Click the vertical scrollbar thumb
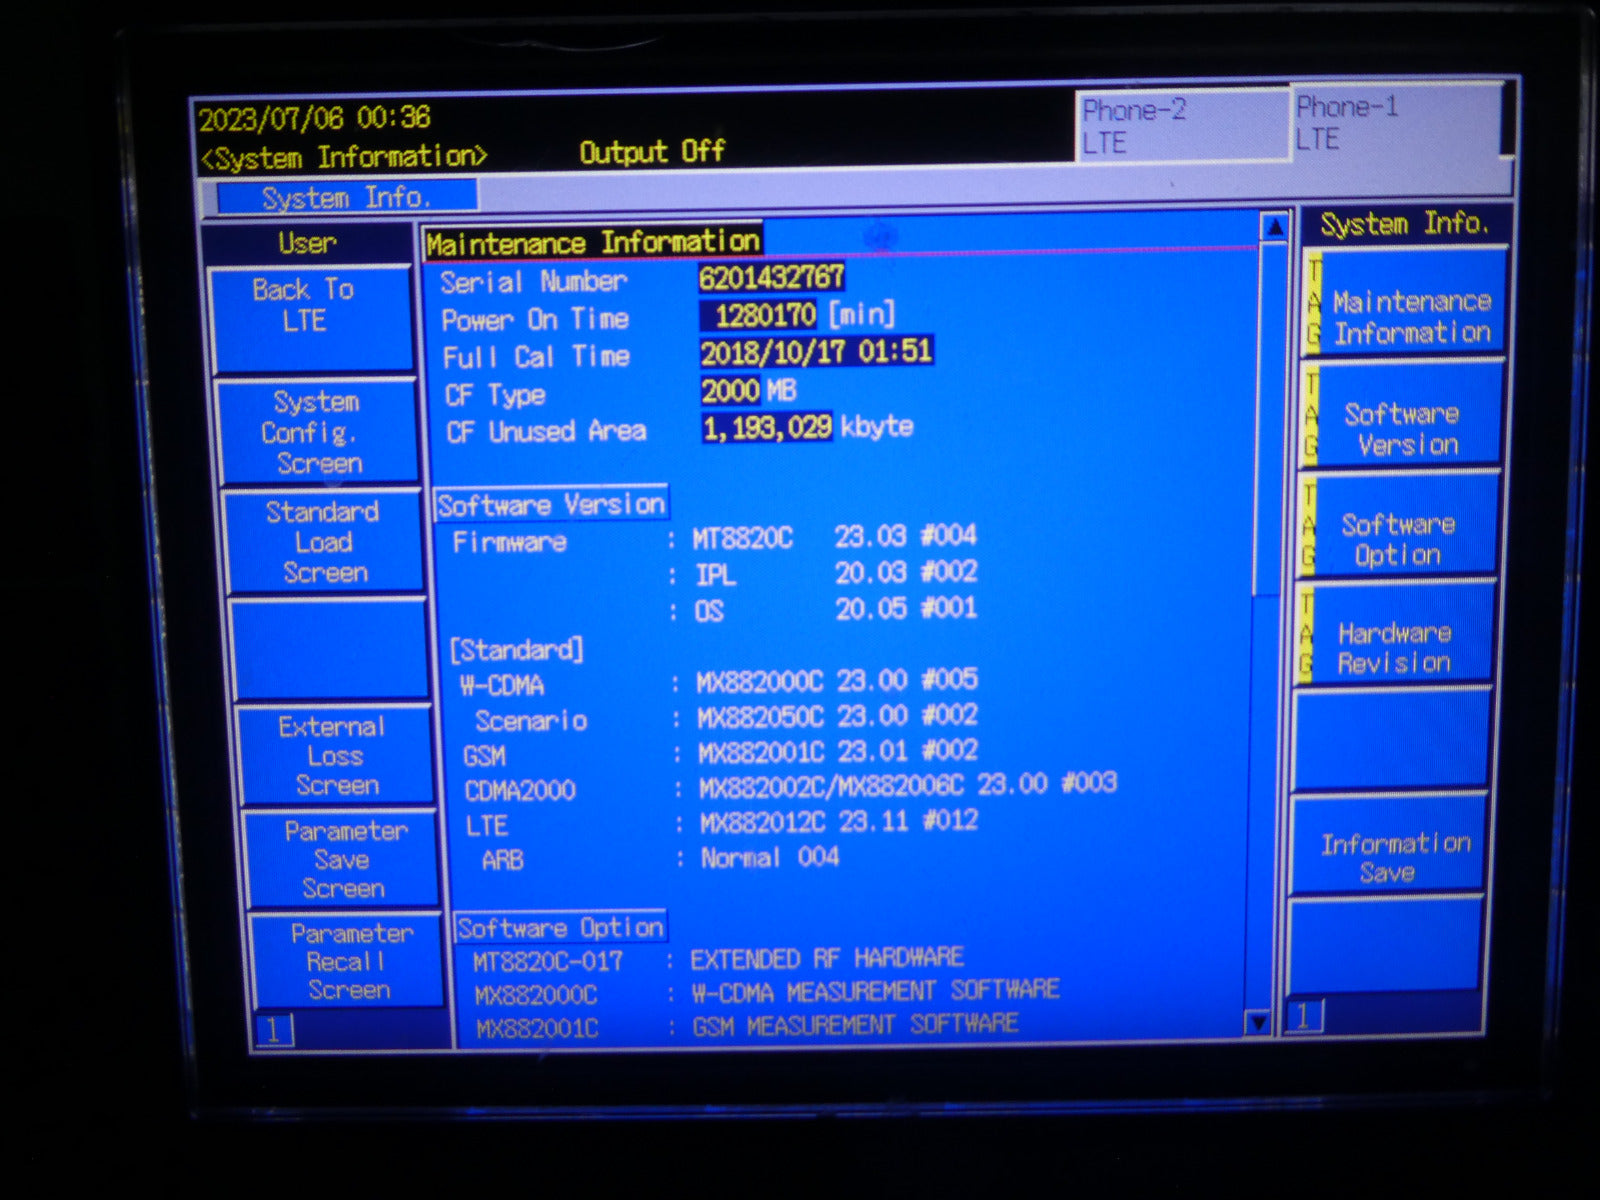The width and height of the screenshot is (1600, 1200). click(1268, 420)
